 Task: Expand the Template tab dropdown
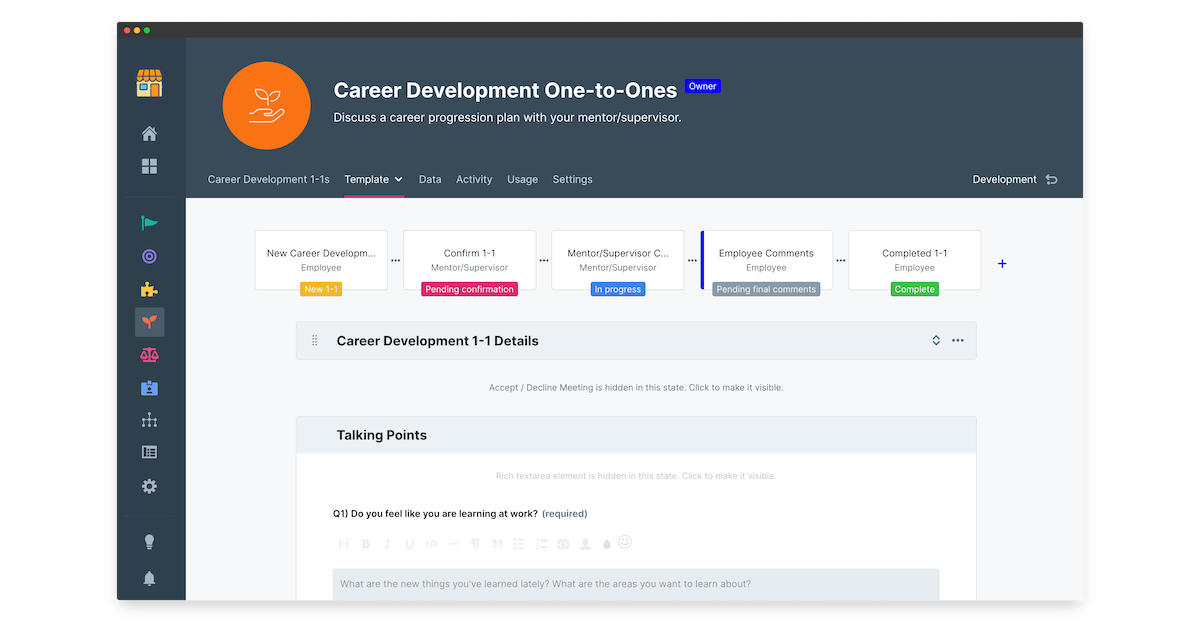pyautogui.click(x=399, y=180)
